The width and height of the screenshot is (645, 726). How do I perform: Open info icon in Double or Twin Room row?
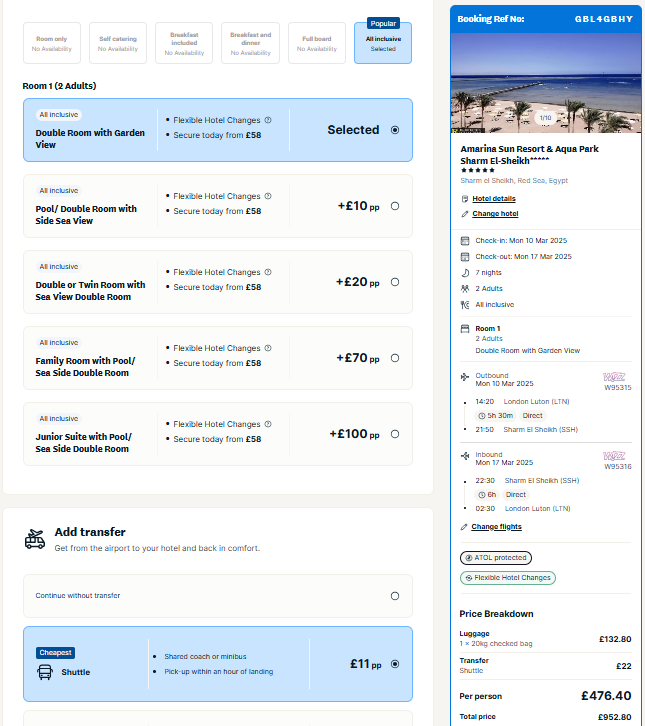tap(268, 272)
